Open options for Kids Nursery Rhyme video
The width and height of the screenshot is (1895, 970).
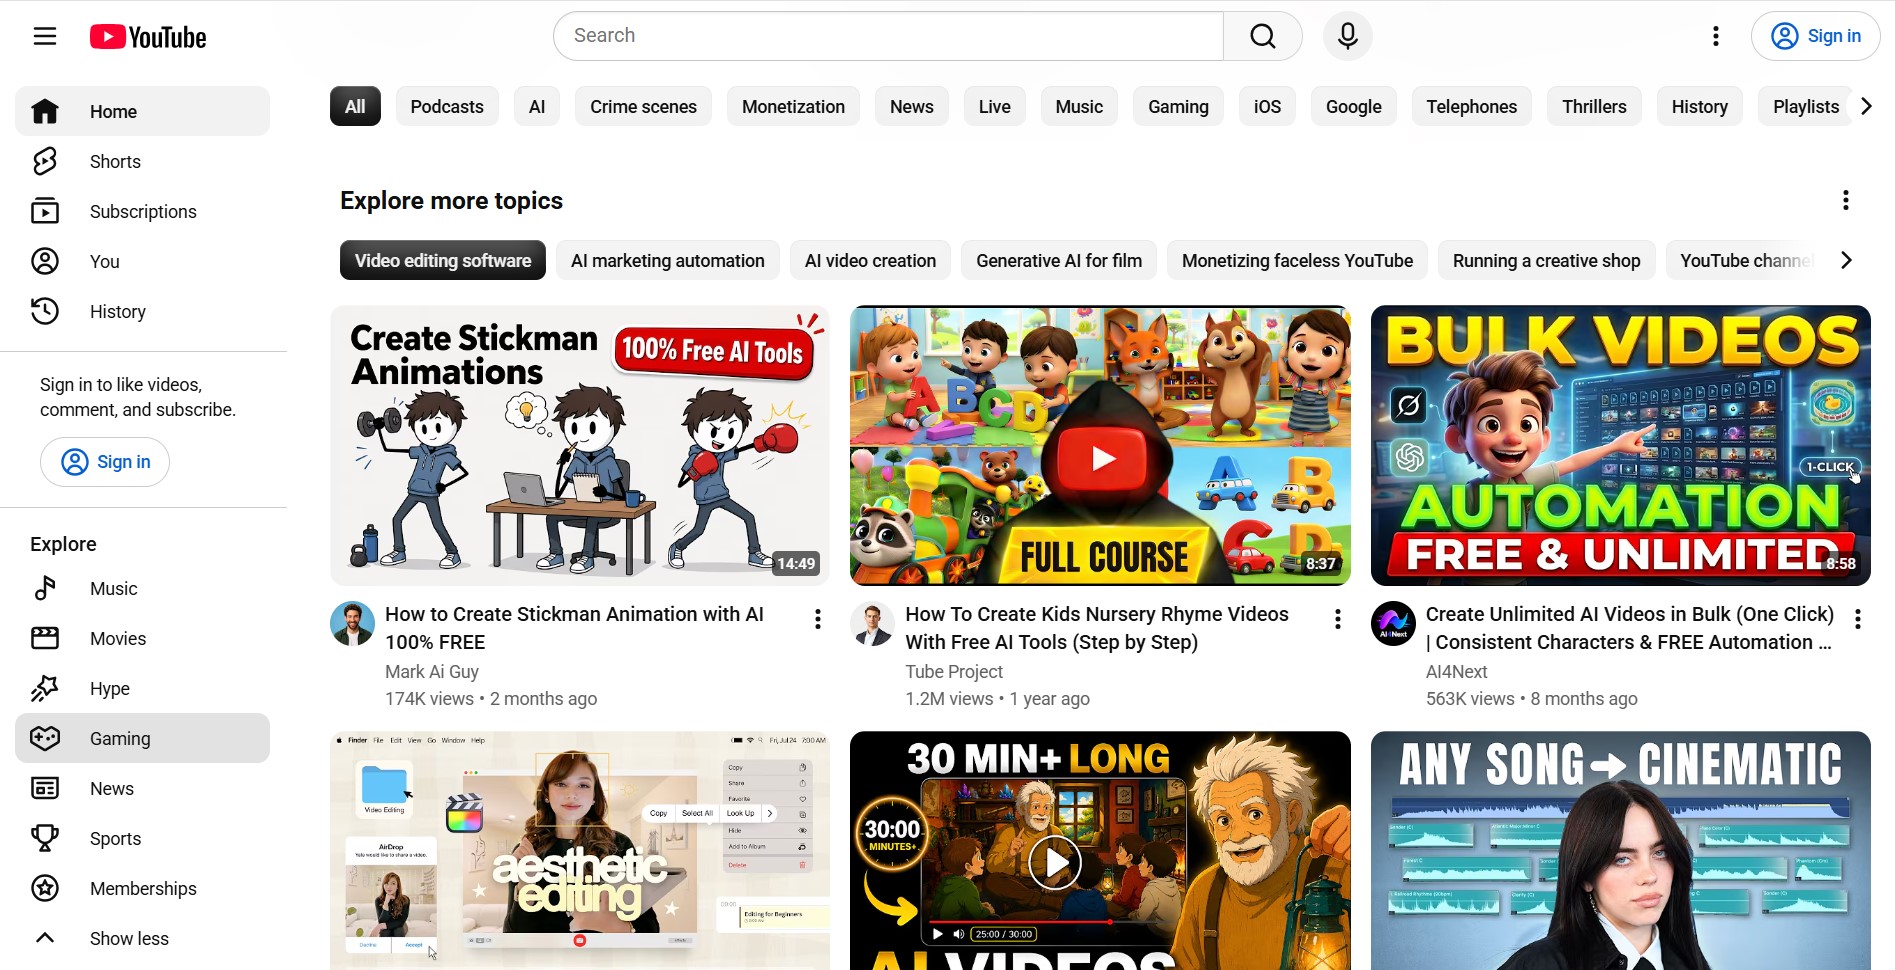click(x=1338, y=619)
